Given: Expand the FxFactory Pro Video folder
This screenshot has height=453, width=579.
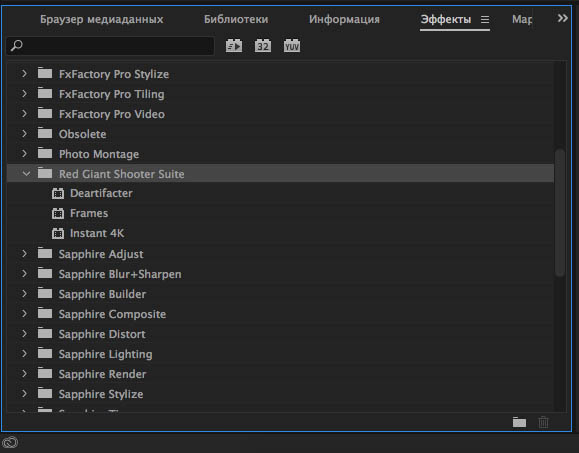Looking at the screenshot, I should point(24,113).
